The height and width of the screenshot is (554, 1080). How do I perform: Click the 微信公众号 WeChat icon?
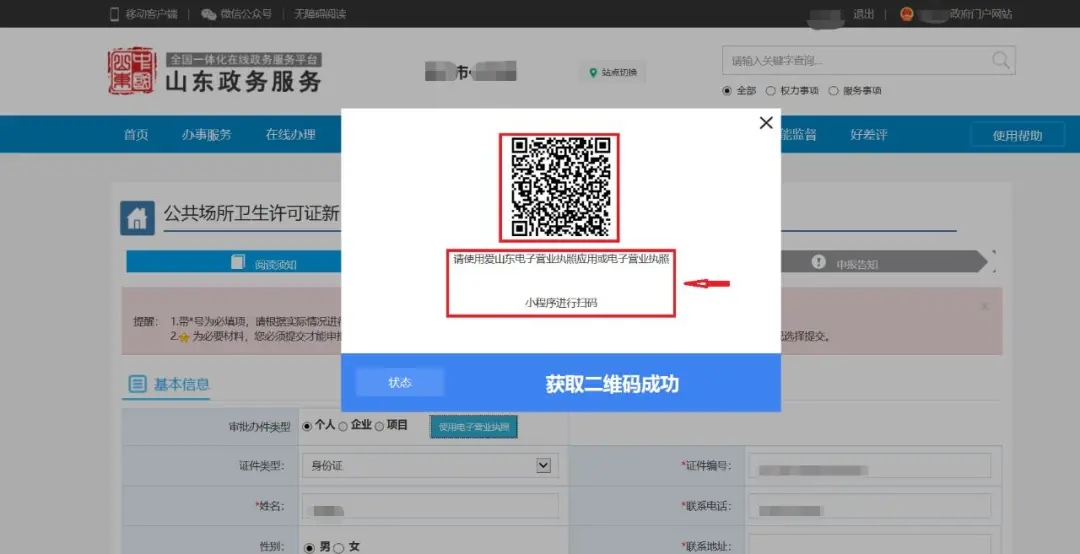point(208,14)
